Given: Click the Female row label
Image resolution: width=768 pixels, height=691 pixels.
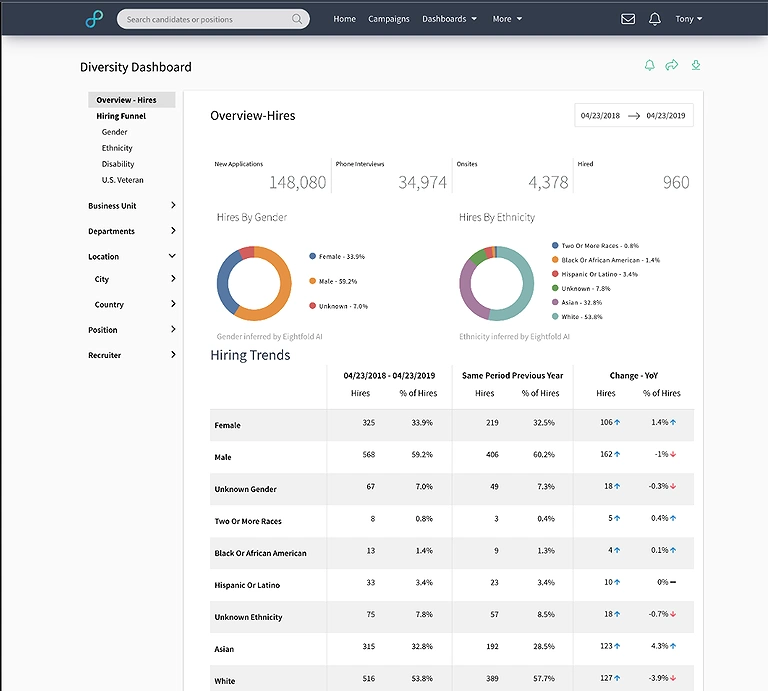Looking at the screenshot, I should (x=227, y=426).
